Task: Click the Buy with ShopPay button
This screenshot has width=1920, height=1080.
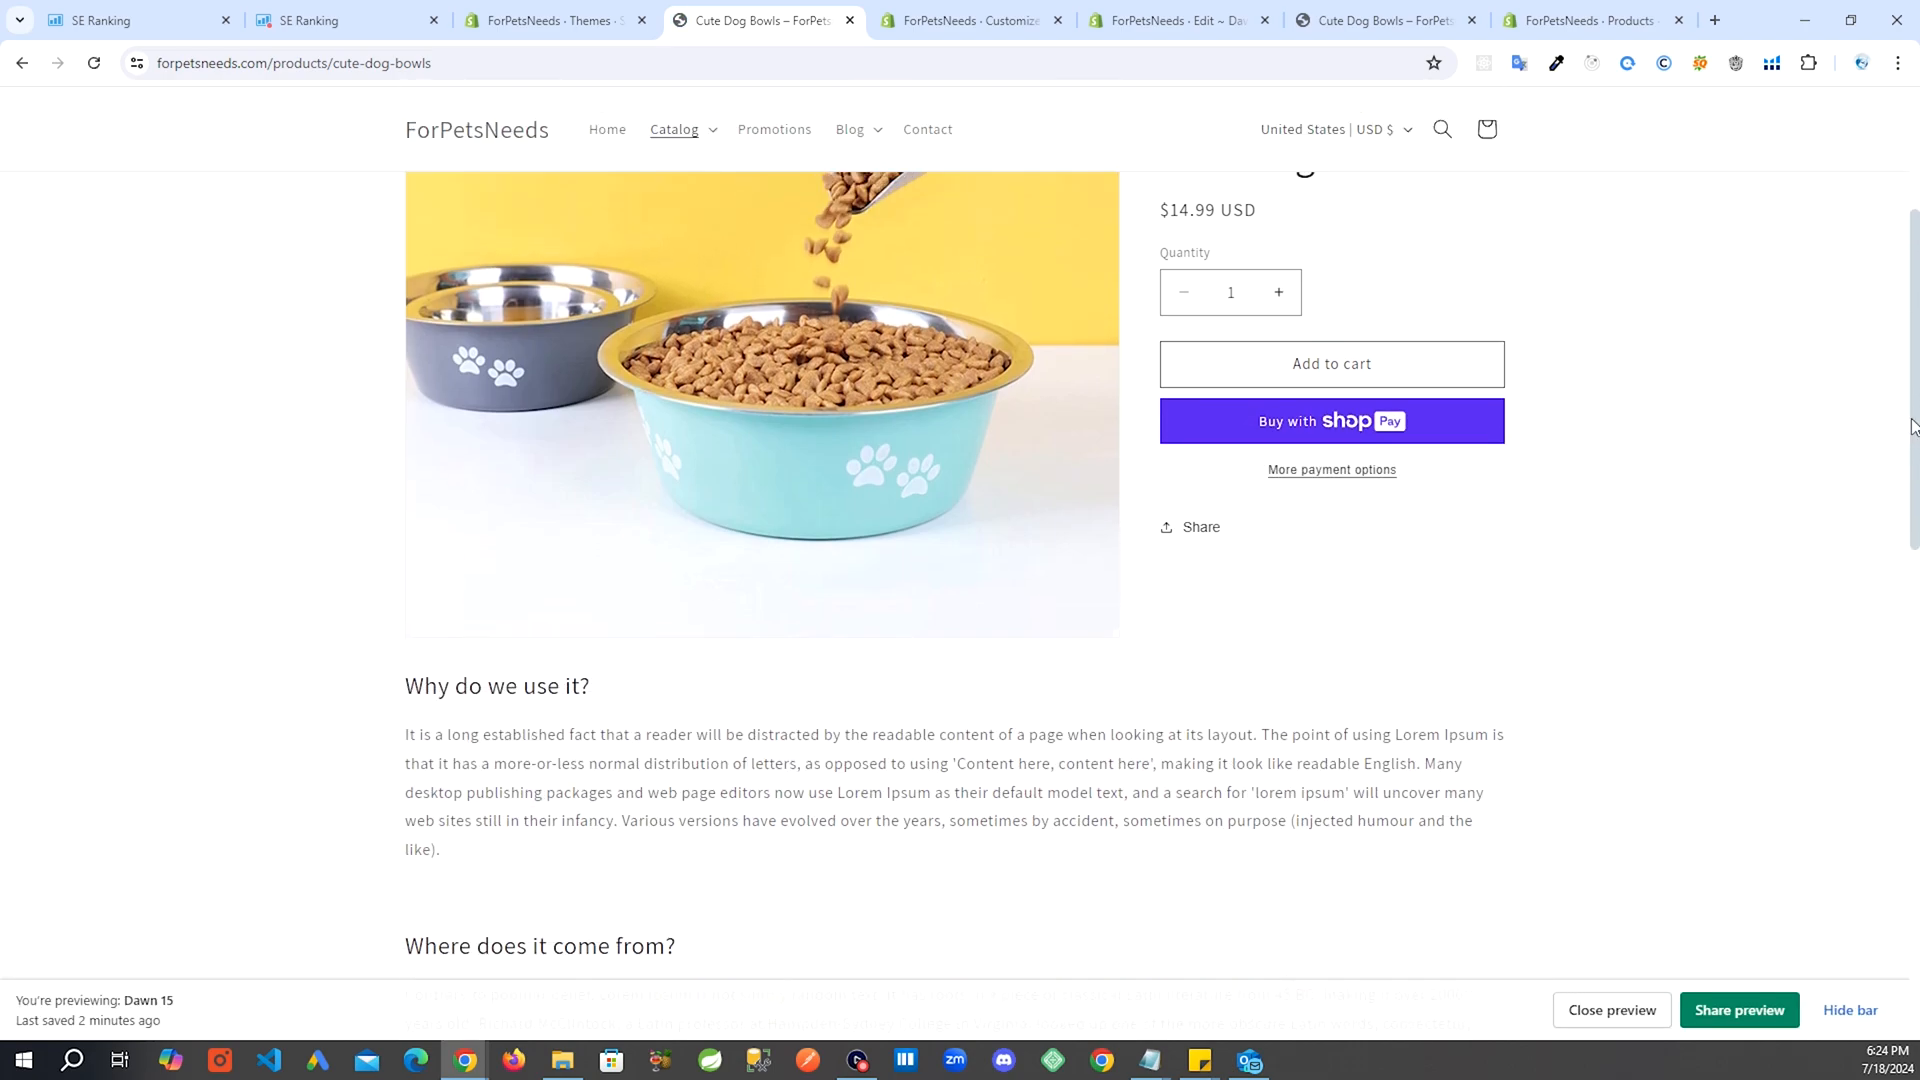Action: click(1332, 421)
